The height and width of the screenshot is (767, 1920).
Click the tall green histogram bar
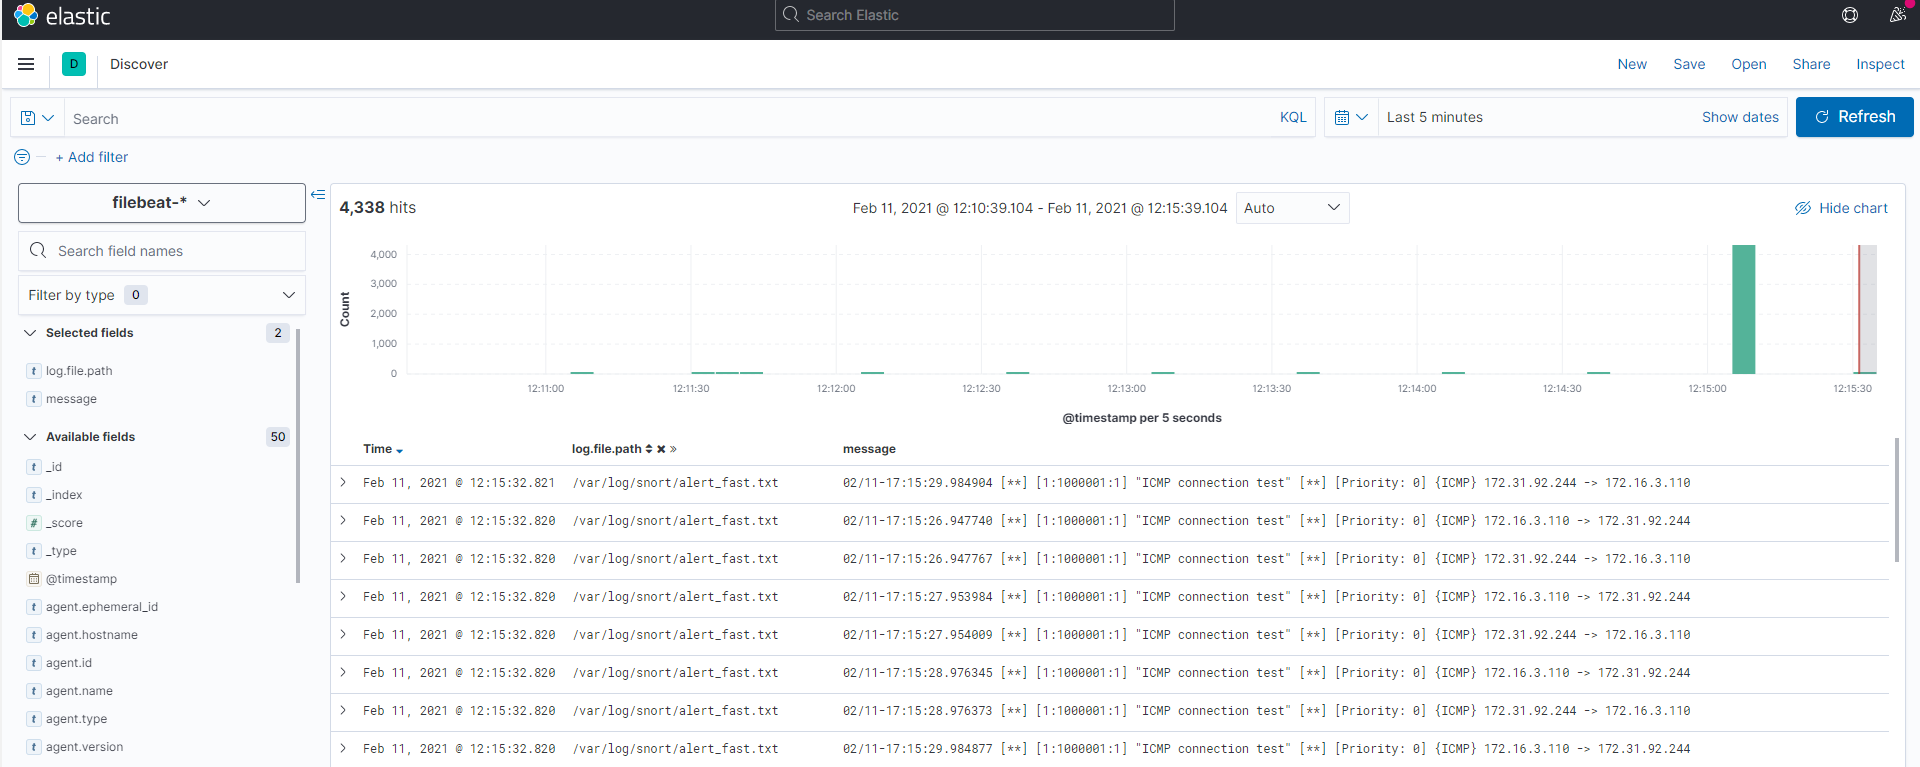[x=1743, y=309]
